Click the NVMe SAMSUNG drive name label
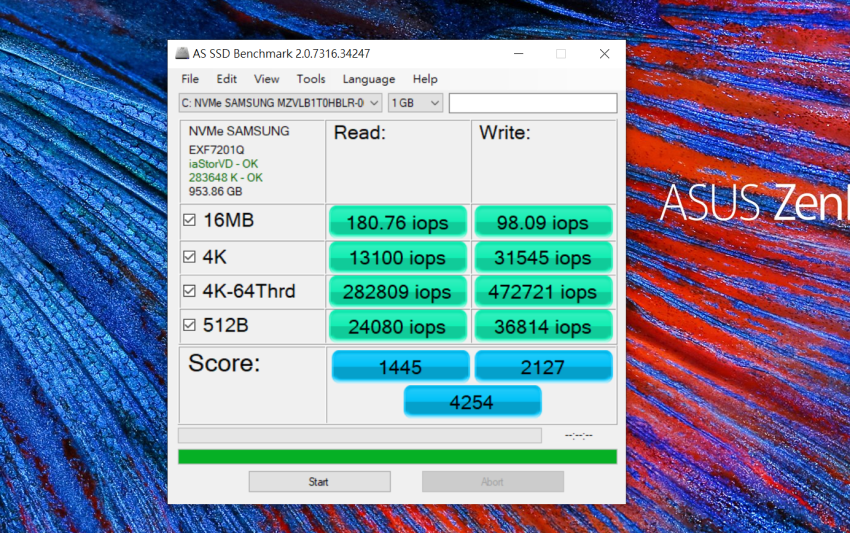Screen dimensions: 850x533 239,131
